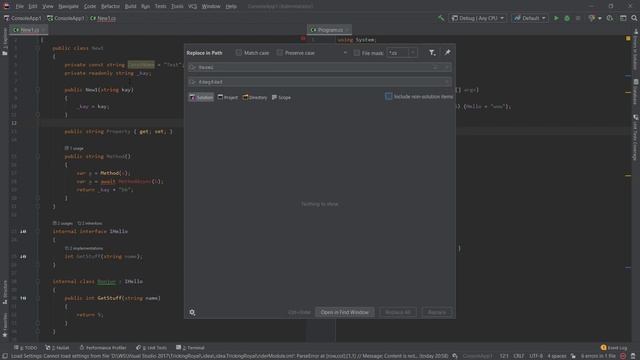640x360 pixels.
Task: Enable the File mask checkbox
Action: pos(357,53)
